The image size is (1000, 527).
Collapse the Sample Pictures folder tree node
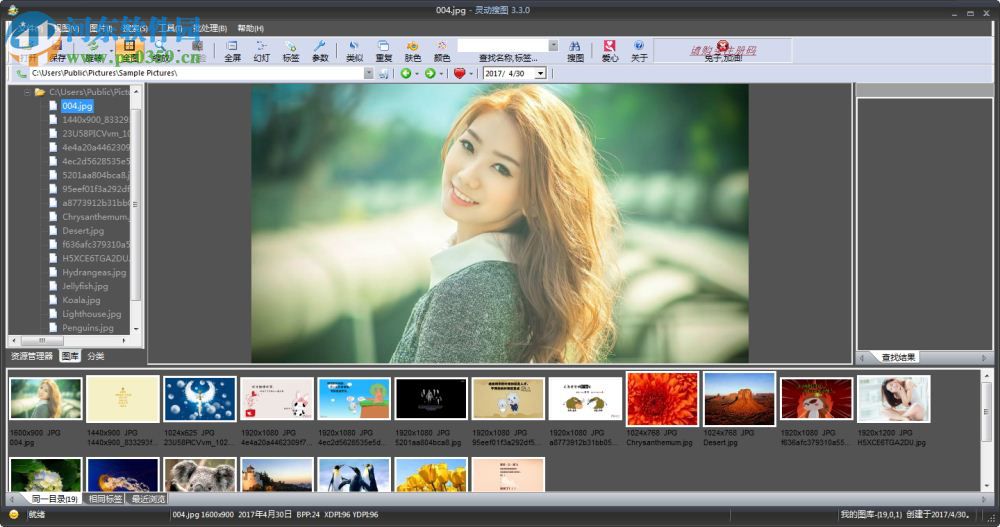[x=26, y=92]
